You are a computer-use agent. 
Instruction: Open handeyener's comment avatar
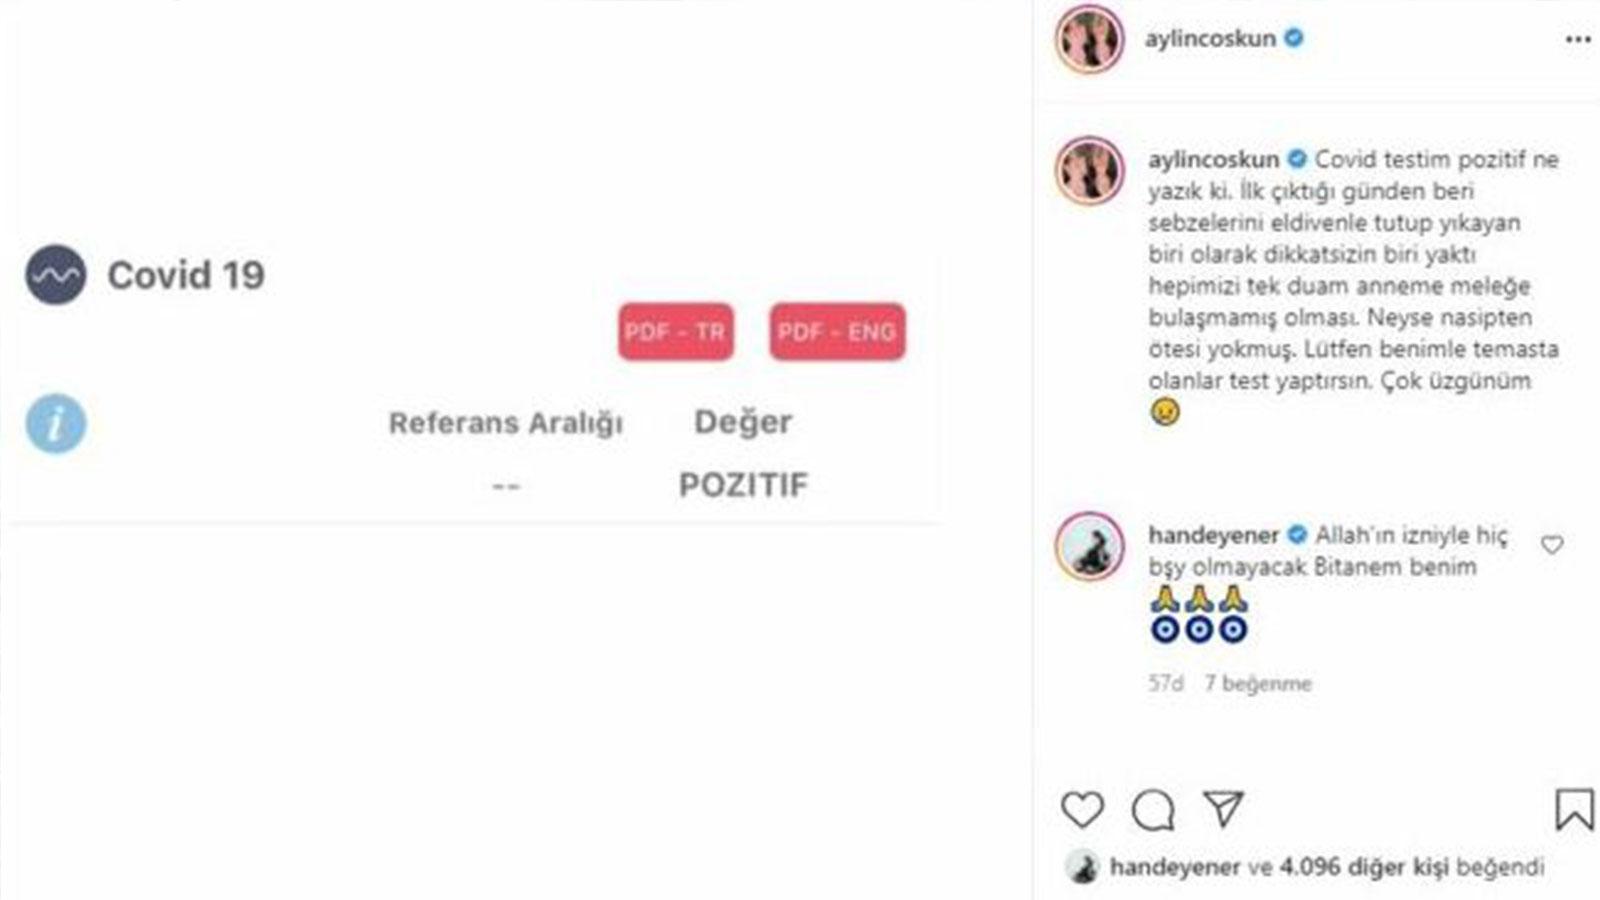click(x=1089, y=546)
